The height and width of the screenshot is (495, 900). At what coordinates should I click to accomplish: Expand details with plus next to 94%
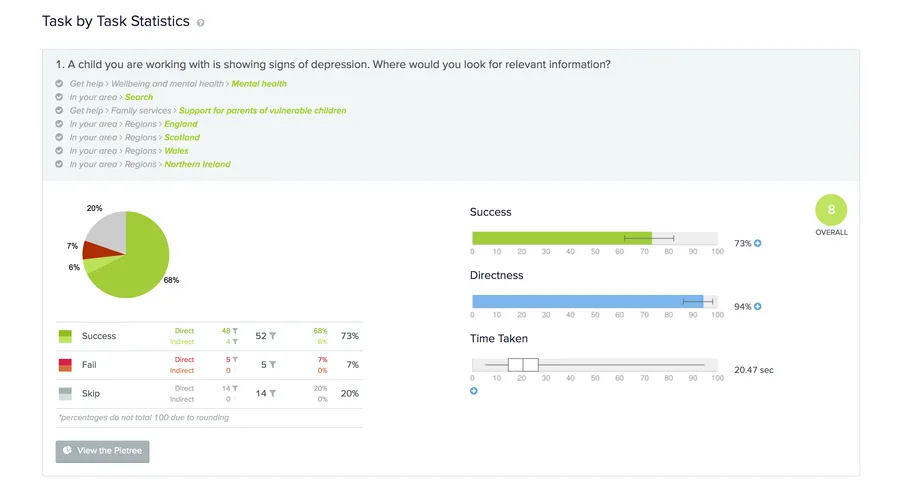click(x=758, y=307)
